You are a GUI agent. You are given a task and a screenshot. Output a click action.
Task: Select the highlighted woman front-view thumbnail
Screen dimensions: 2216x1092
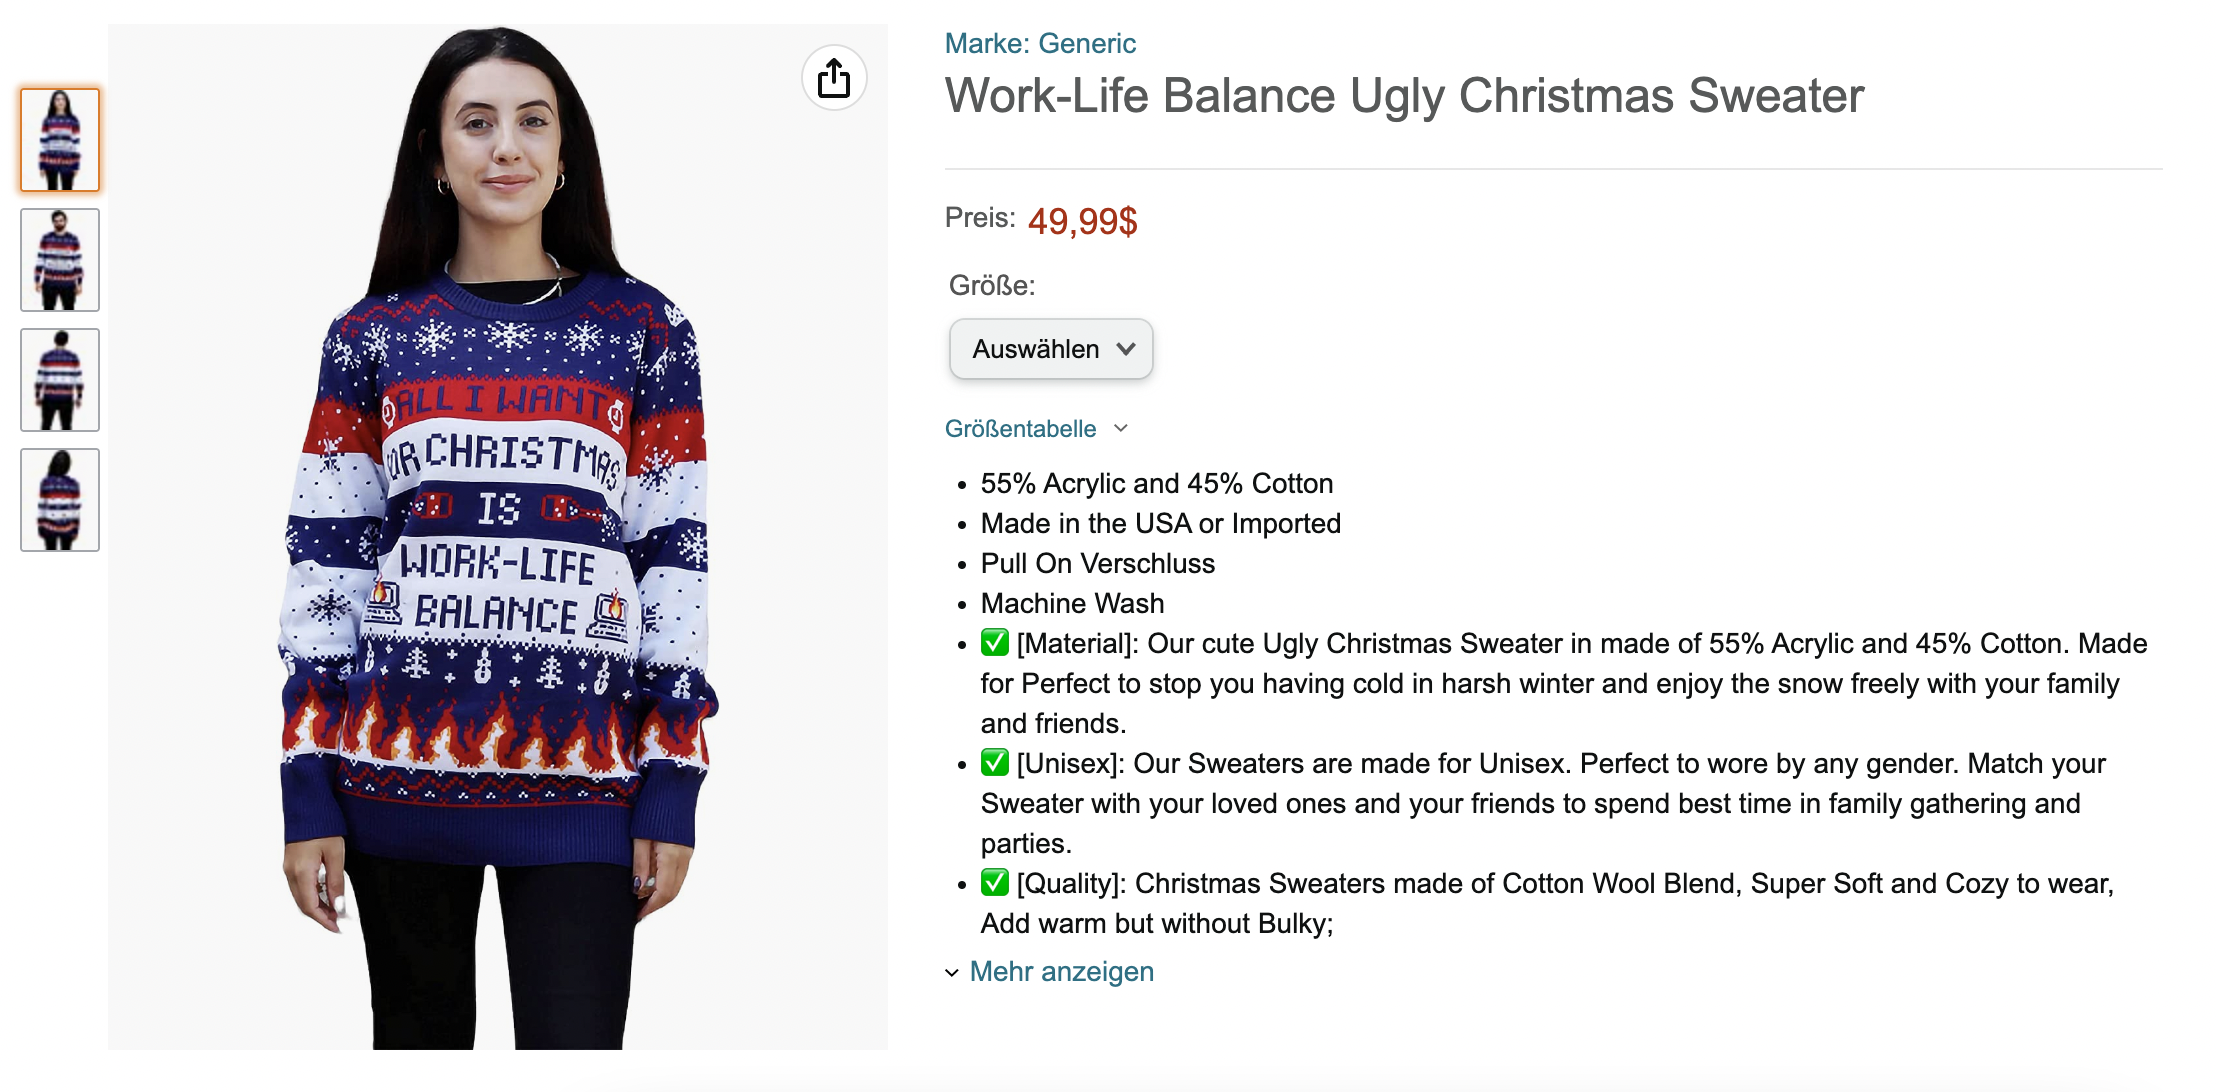click(60, 140)
